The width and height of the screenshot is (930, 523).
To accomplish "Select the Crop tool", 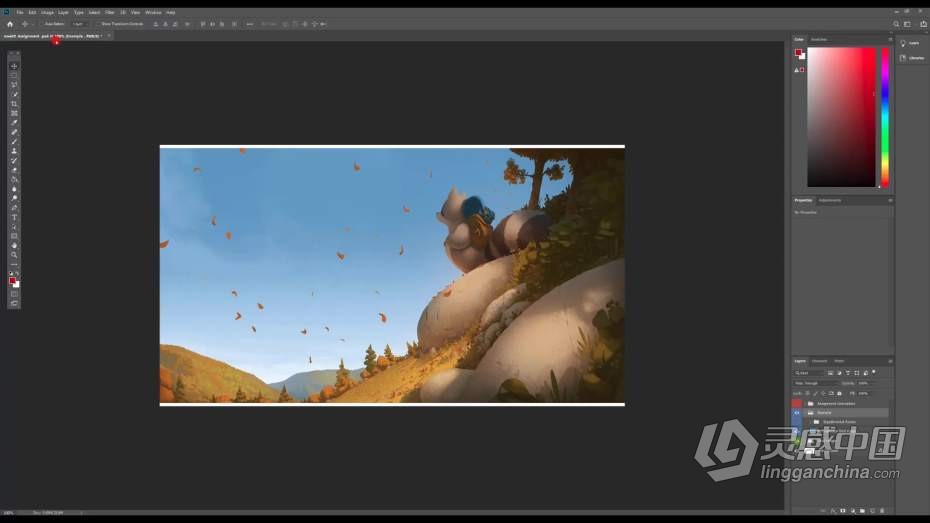I will point(14,104).
